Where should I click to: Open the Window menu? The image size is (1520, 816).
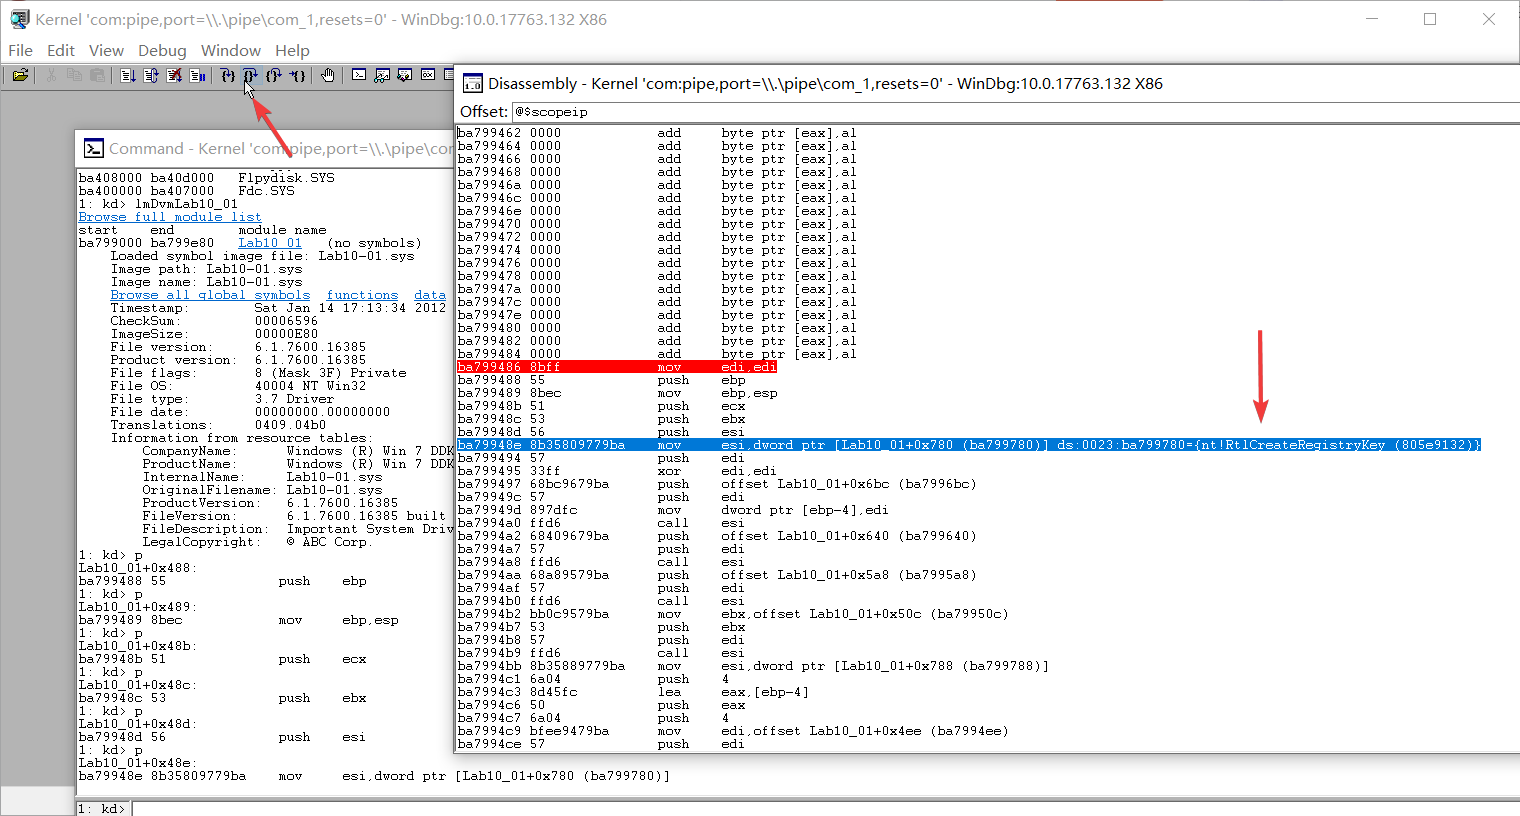pos(231,50)
